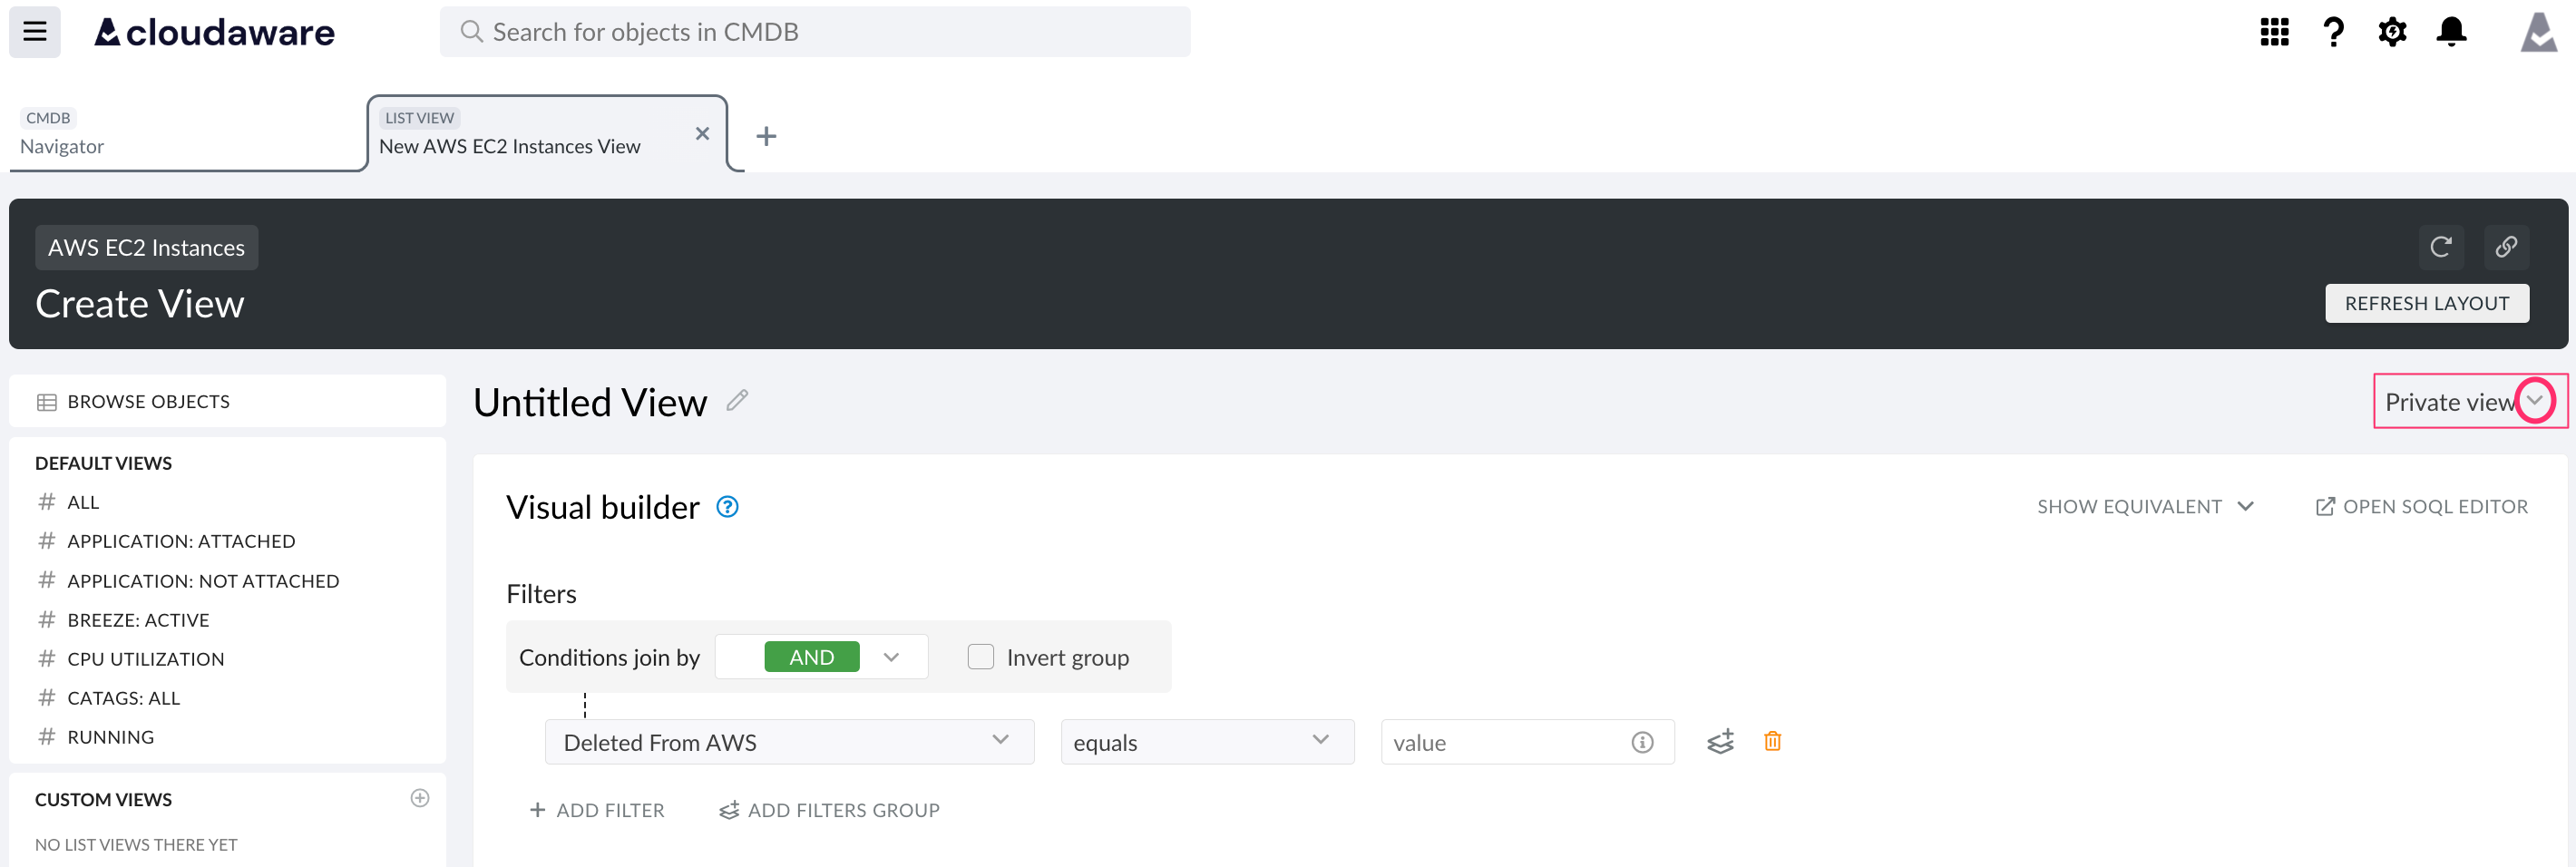Delete the filter with trash icon
The height and width of the screenshot is (867, 2576).
pos(1772,741)
